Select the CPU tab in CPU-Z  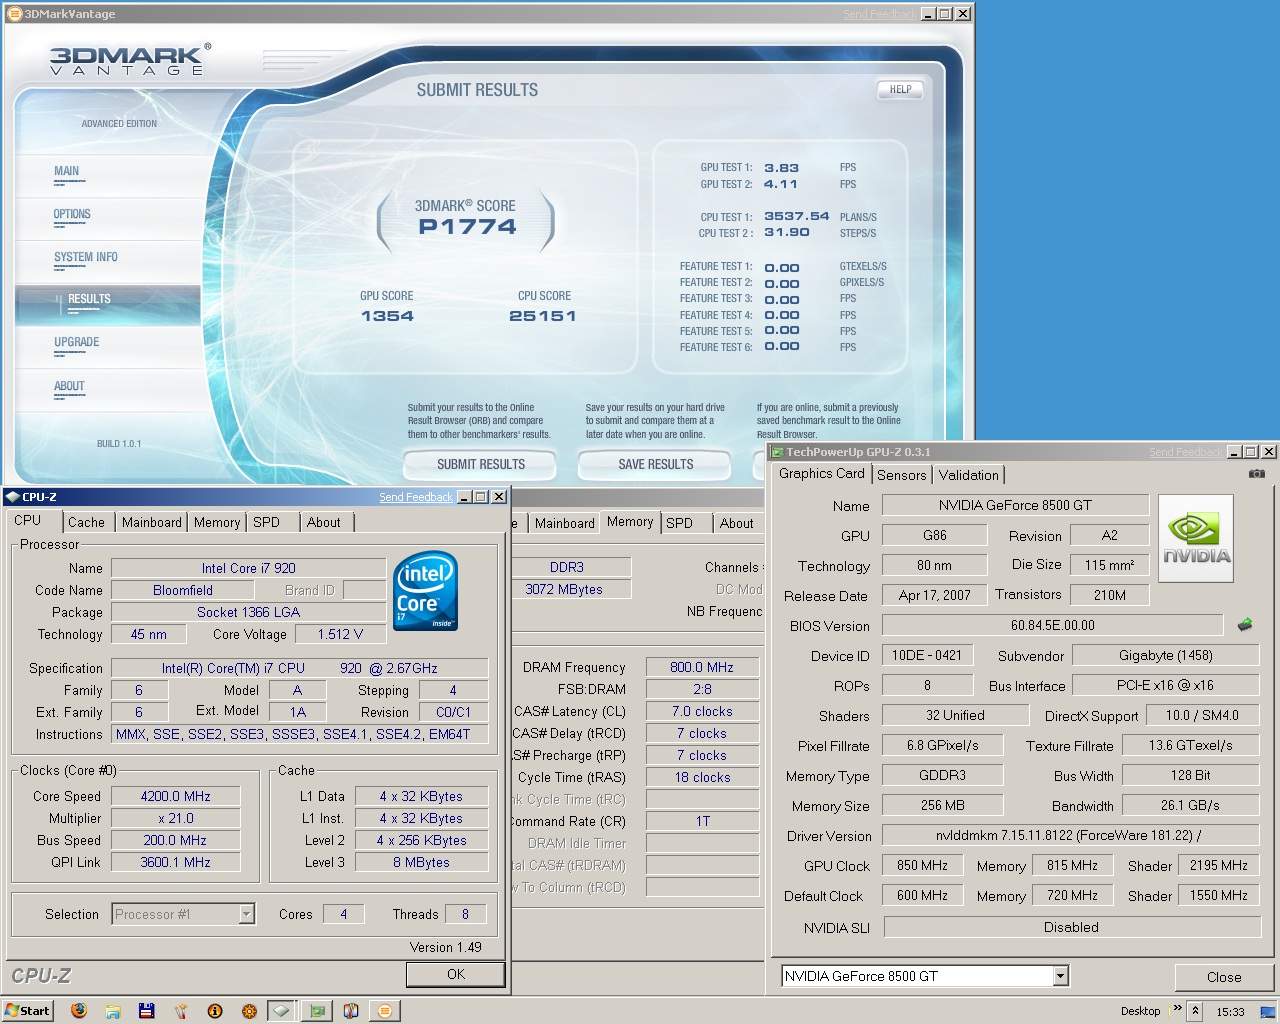(x=28, y=520)
